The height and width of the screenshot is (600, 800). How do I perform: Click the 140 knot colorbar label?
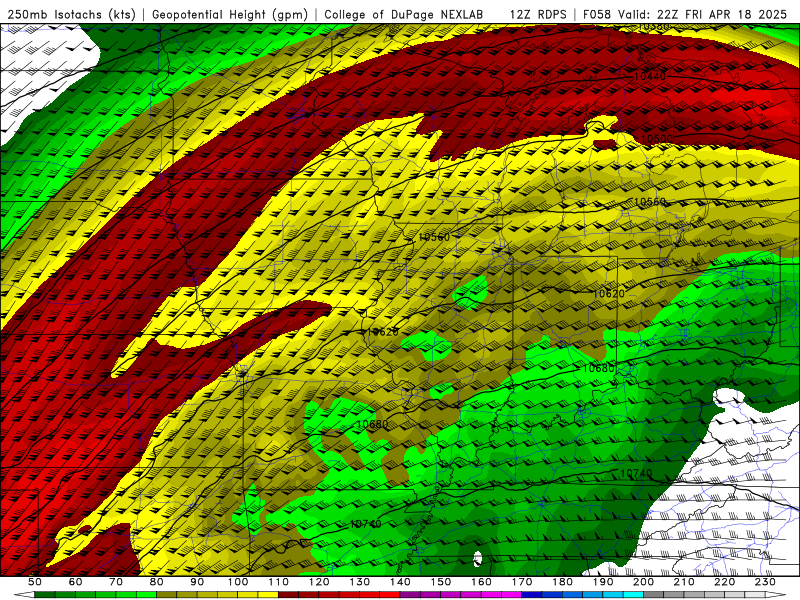[401, 582]
